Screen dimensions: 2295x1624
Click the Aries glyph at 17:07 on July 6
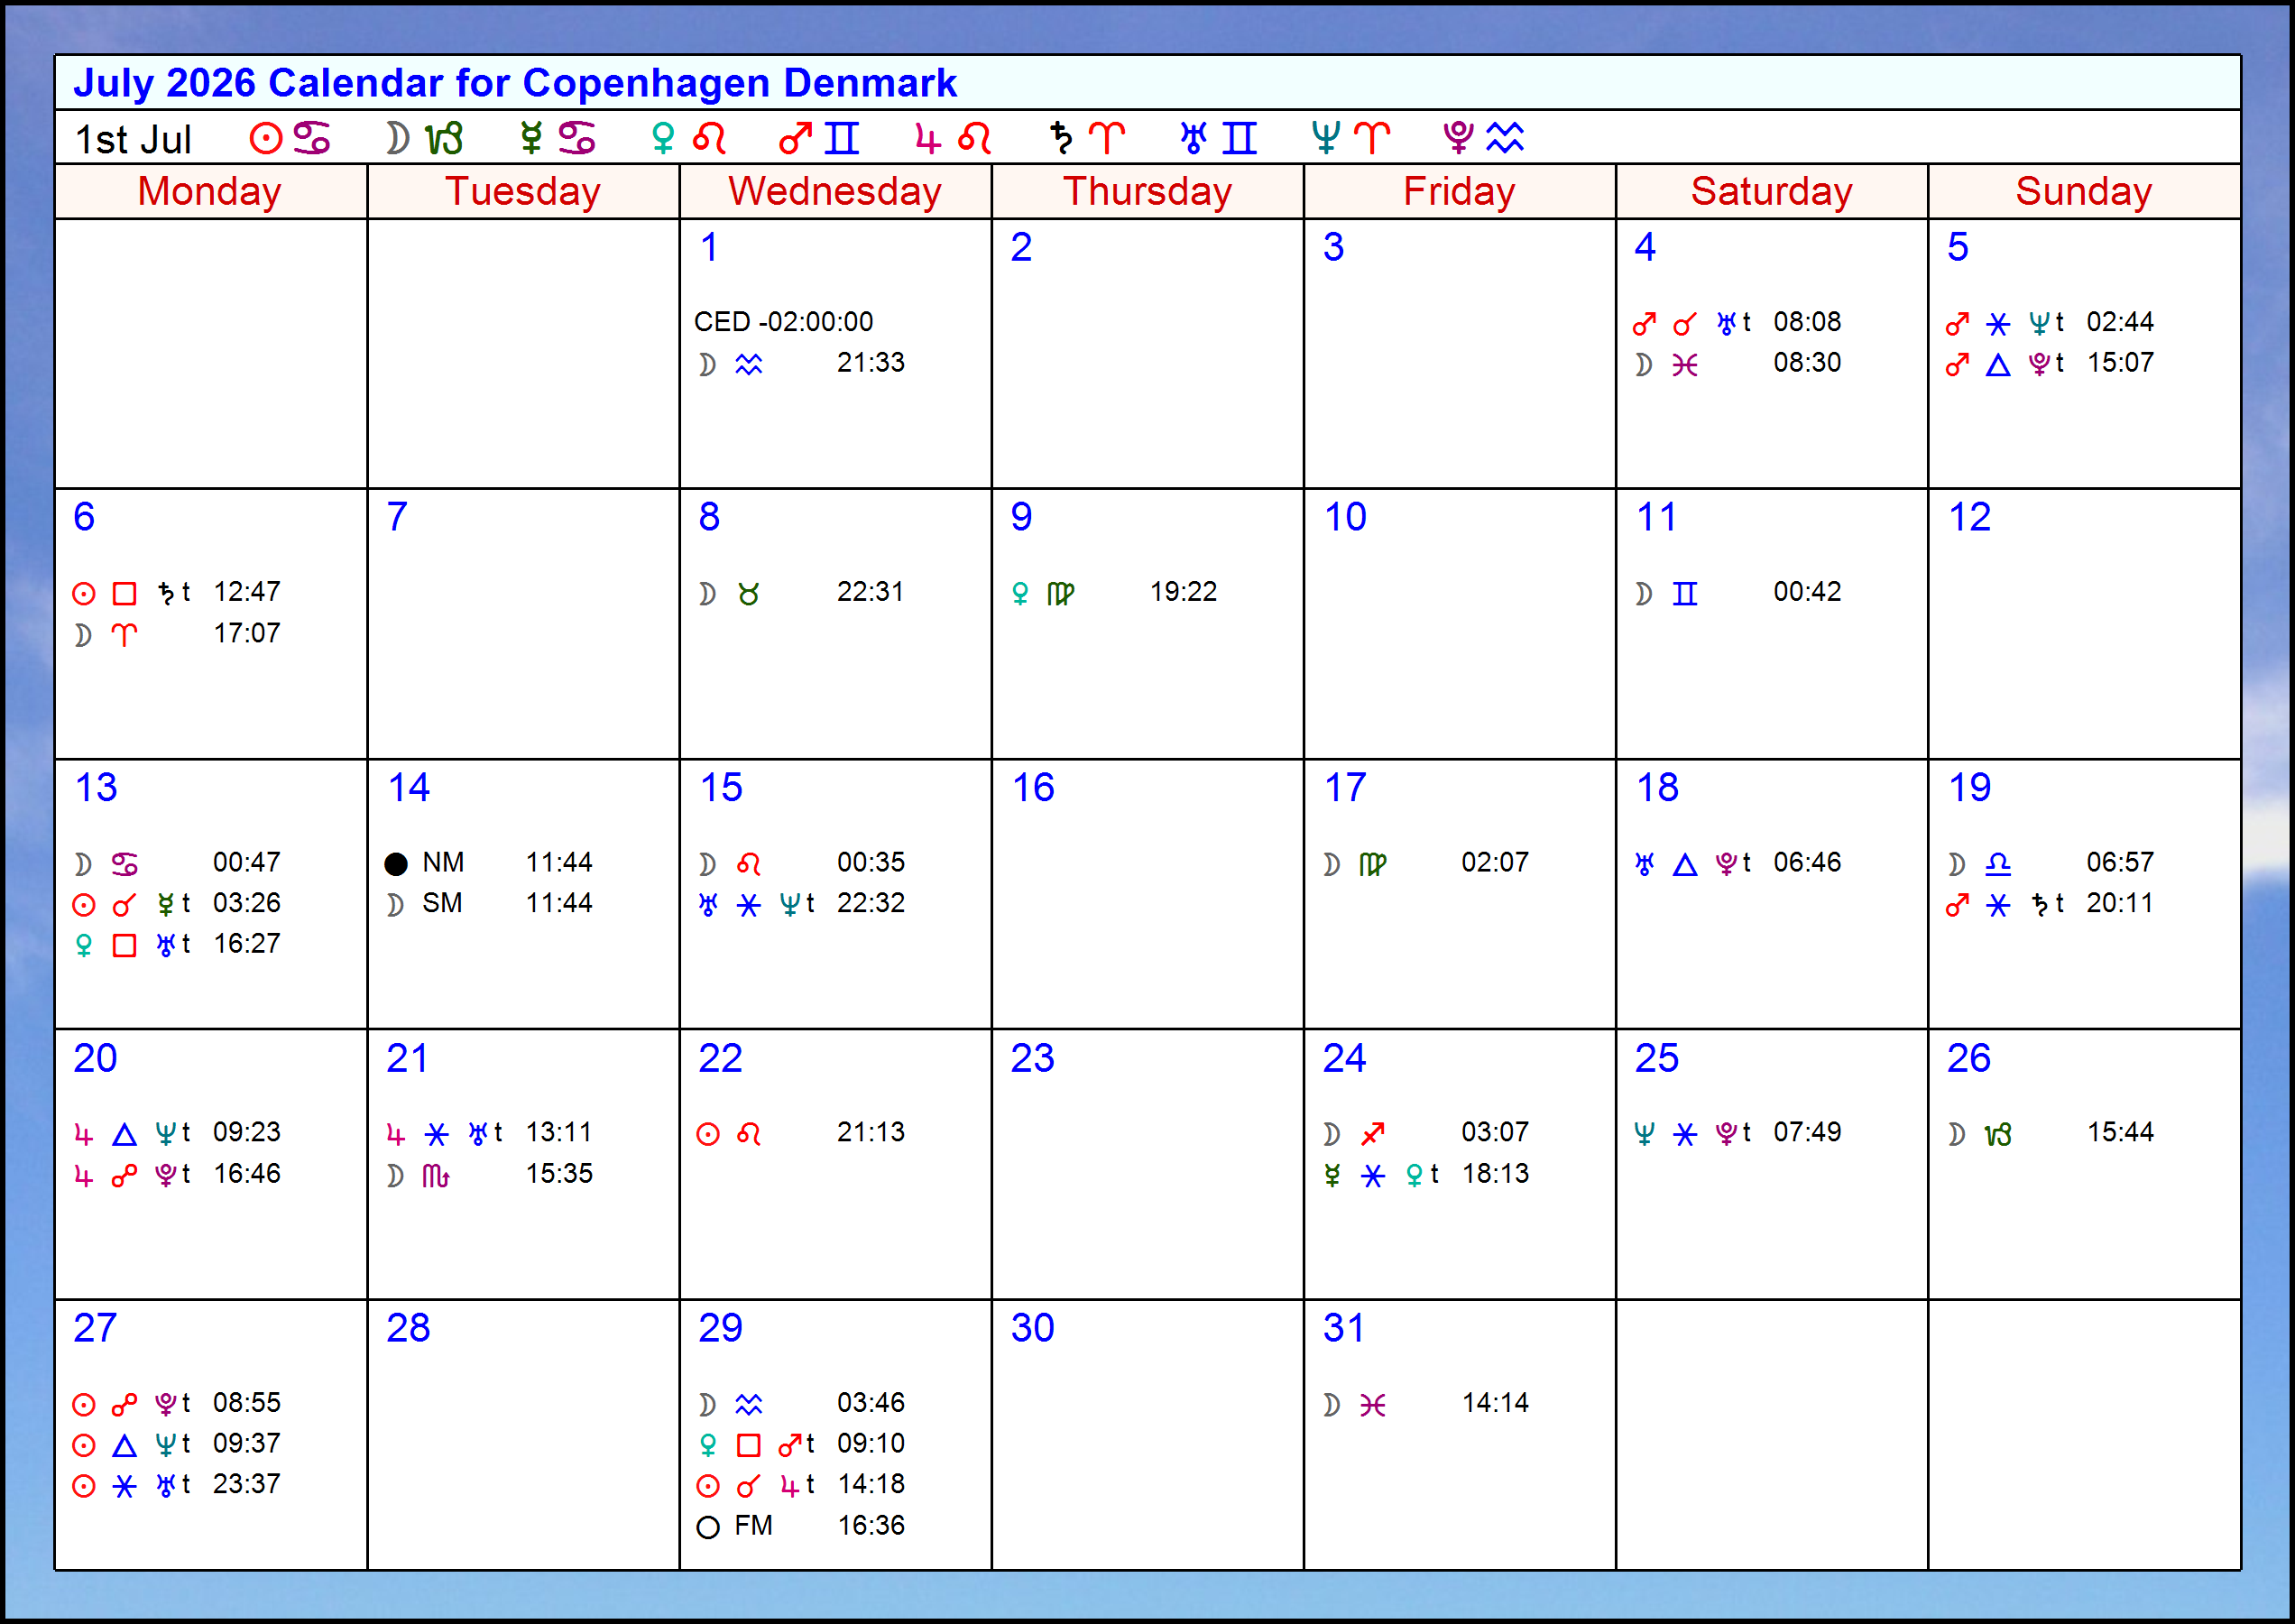click(124, 635)
